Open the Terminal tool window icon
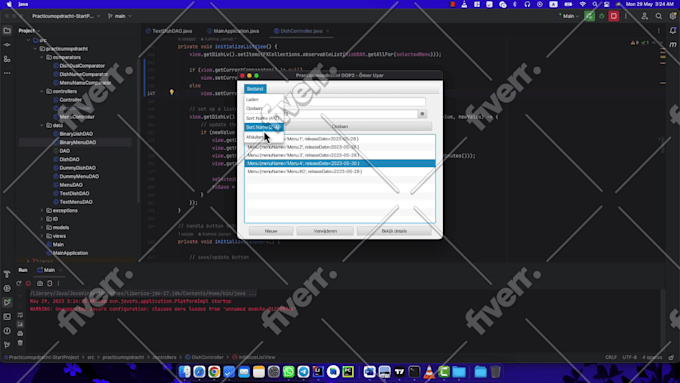680x383 pixels. 7,317
